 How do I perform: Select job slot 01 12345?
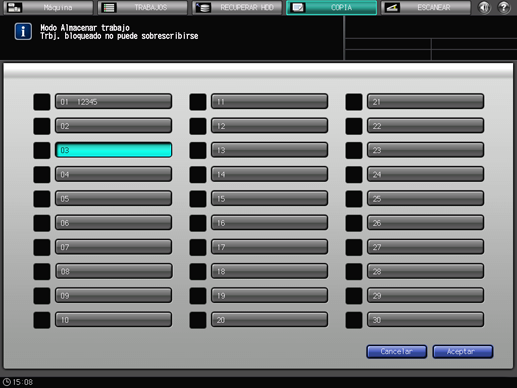tap(113, 102)
